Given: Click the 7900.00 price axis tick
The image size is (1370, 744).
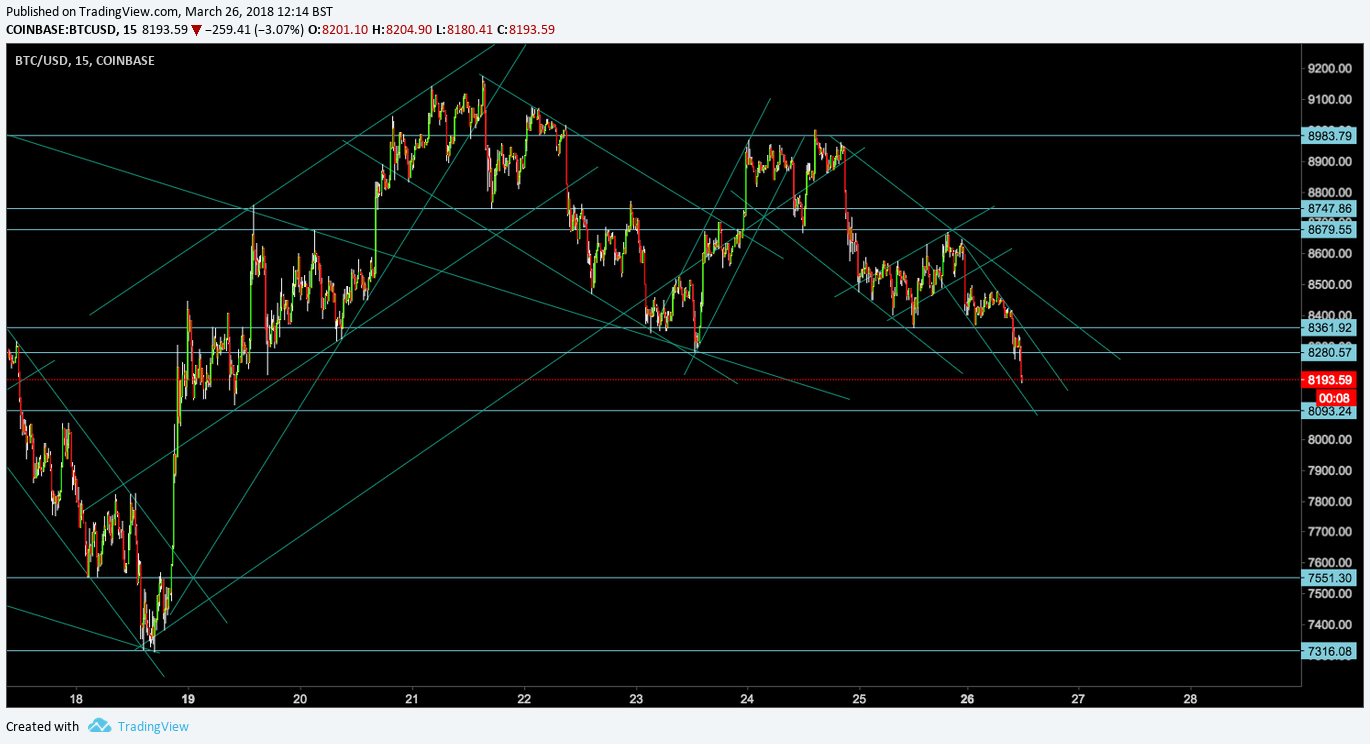Looking at the screenshot, I should pos(1330,471).
